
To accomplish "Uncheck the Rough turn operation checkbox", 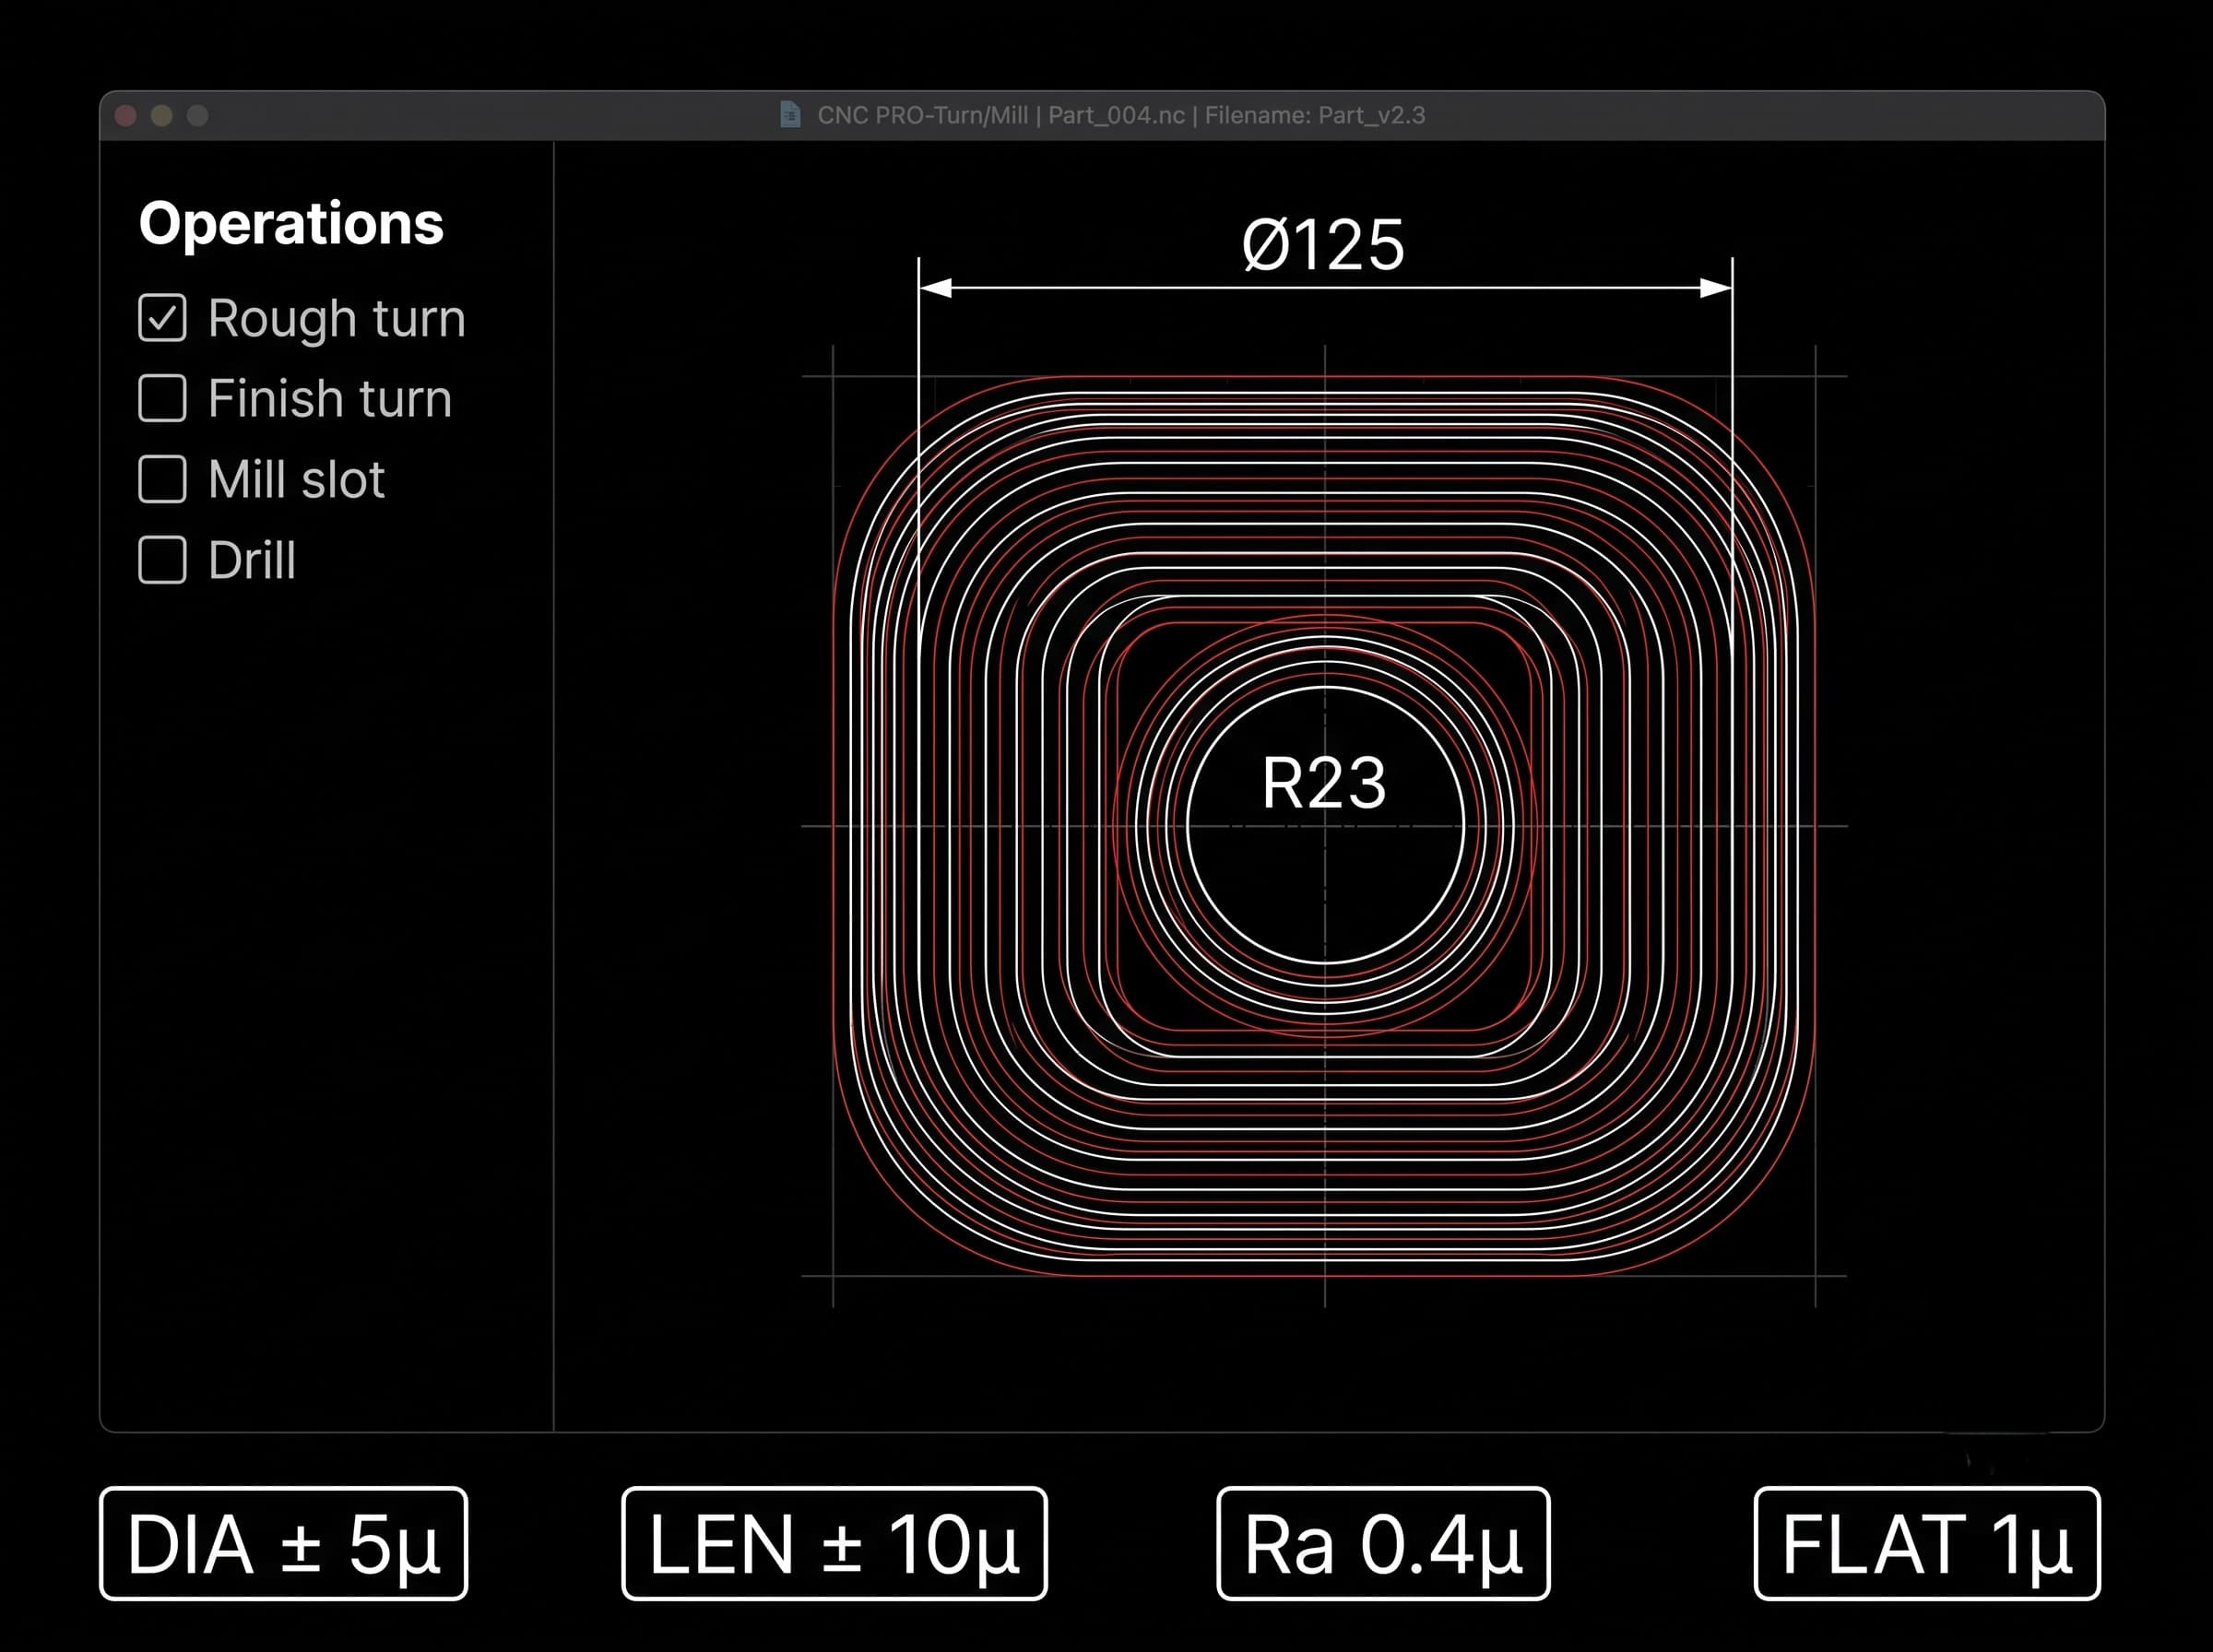I will 162,318.
